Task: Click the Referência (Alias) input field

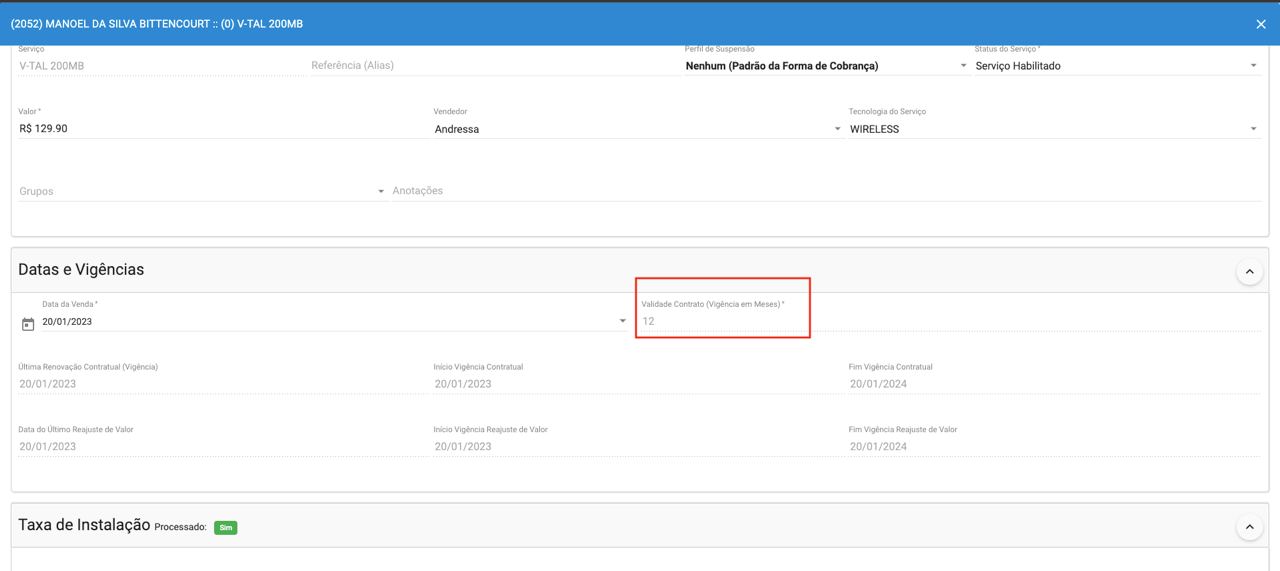Action: coord(494,66)
